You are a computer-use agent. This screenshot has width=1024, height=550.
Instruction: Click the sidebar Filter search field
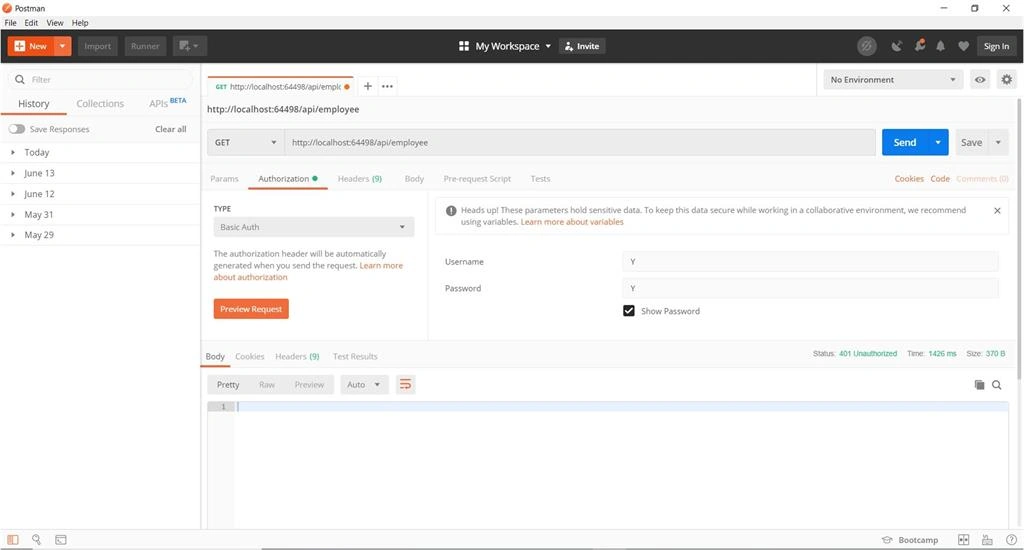click(101, 80)
